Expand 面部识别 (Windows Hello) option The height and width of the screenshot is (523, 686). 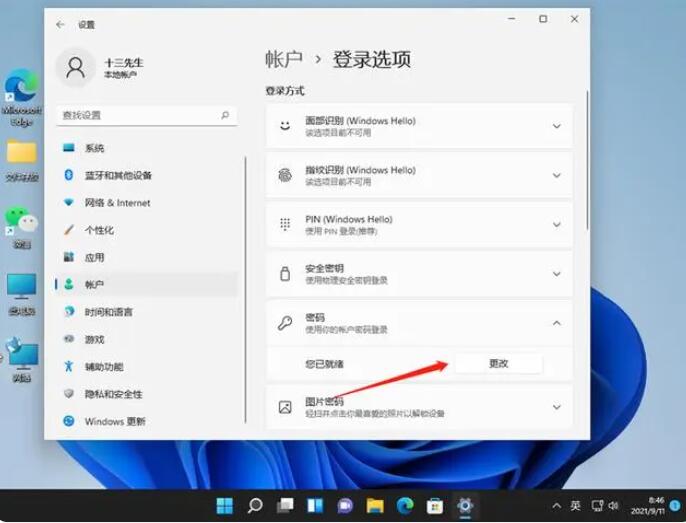point(556,127)
